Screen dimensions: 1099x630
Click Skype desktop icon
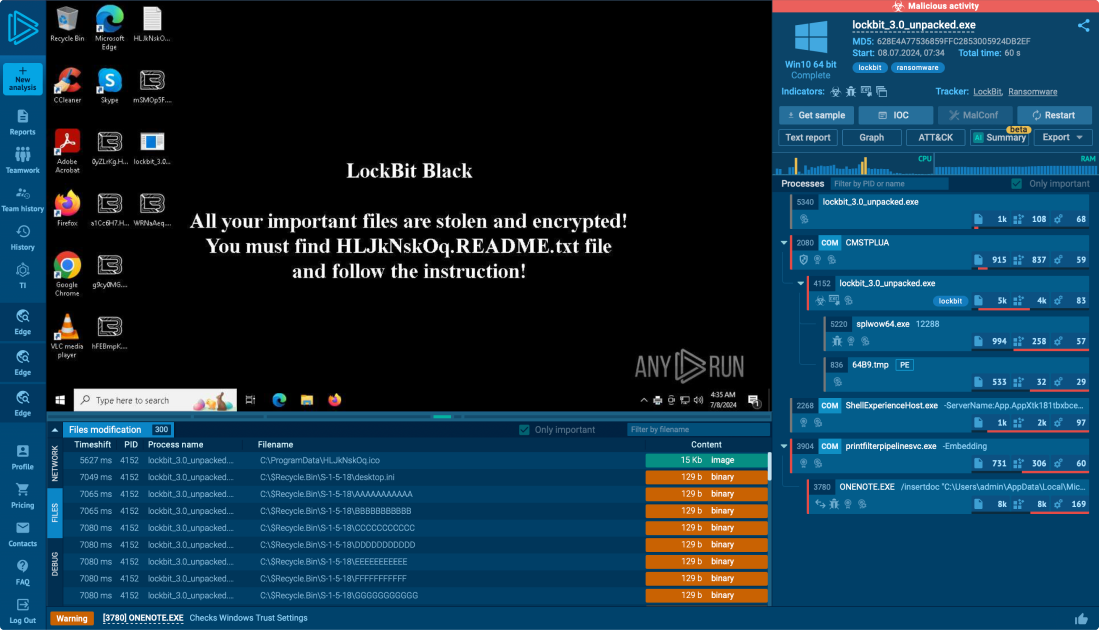[x=109, y=85]
